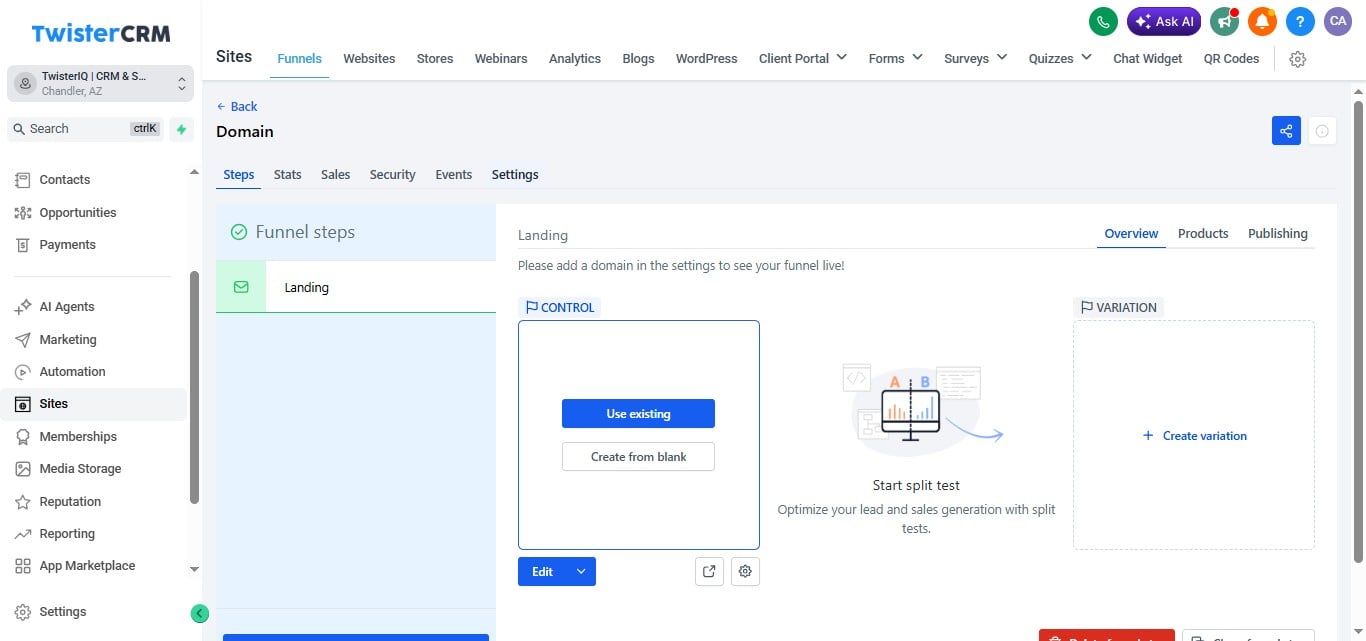Click the Marketing paper plane icon
This screenshot has height=641, width=1366.
(23, 340)
